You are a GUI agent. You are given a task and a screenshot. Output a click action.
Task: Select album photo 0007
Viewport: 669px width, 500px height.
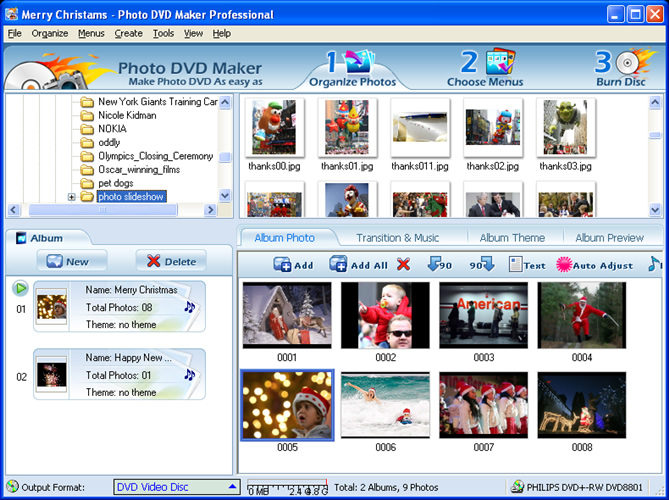tap(484, 405)
